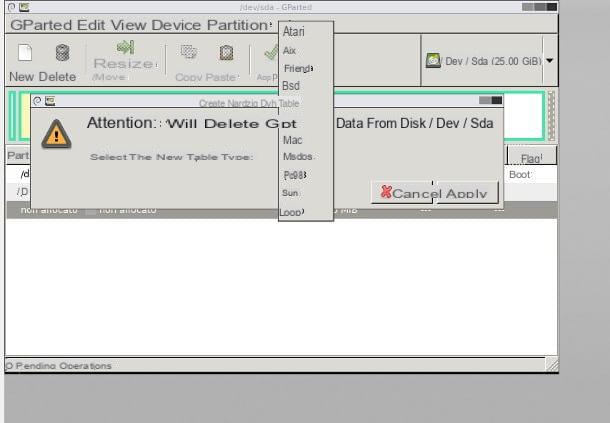Cancel the create partition table dialog
The height and width of the screenshot is (423, 610).
click(402, 192)
